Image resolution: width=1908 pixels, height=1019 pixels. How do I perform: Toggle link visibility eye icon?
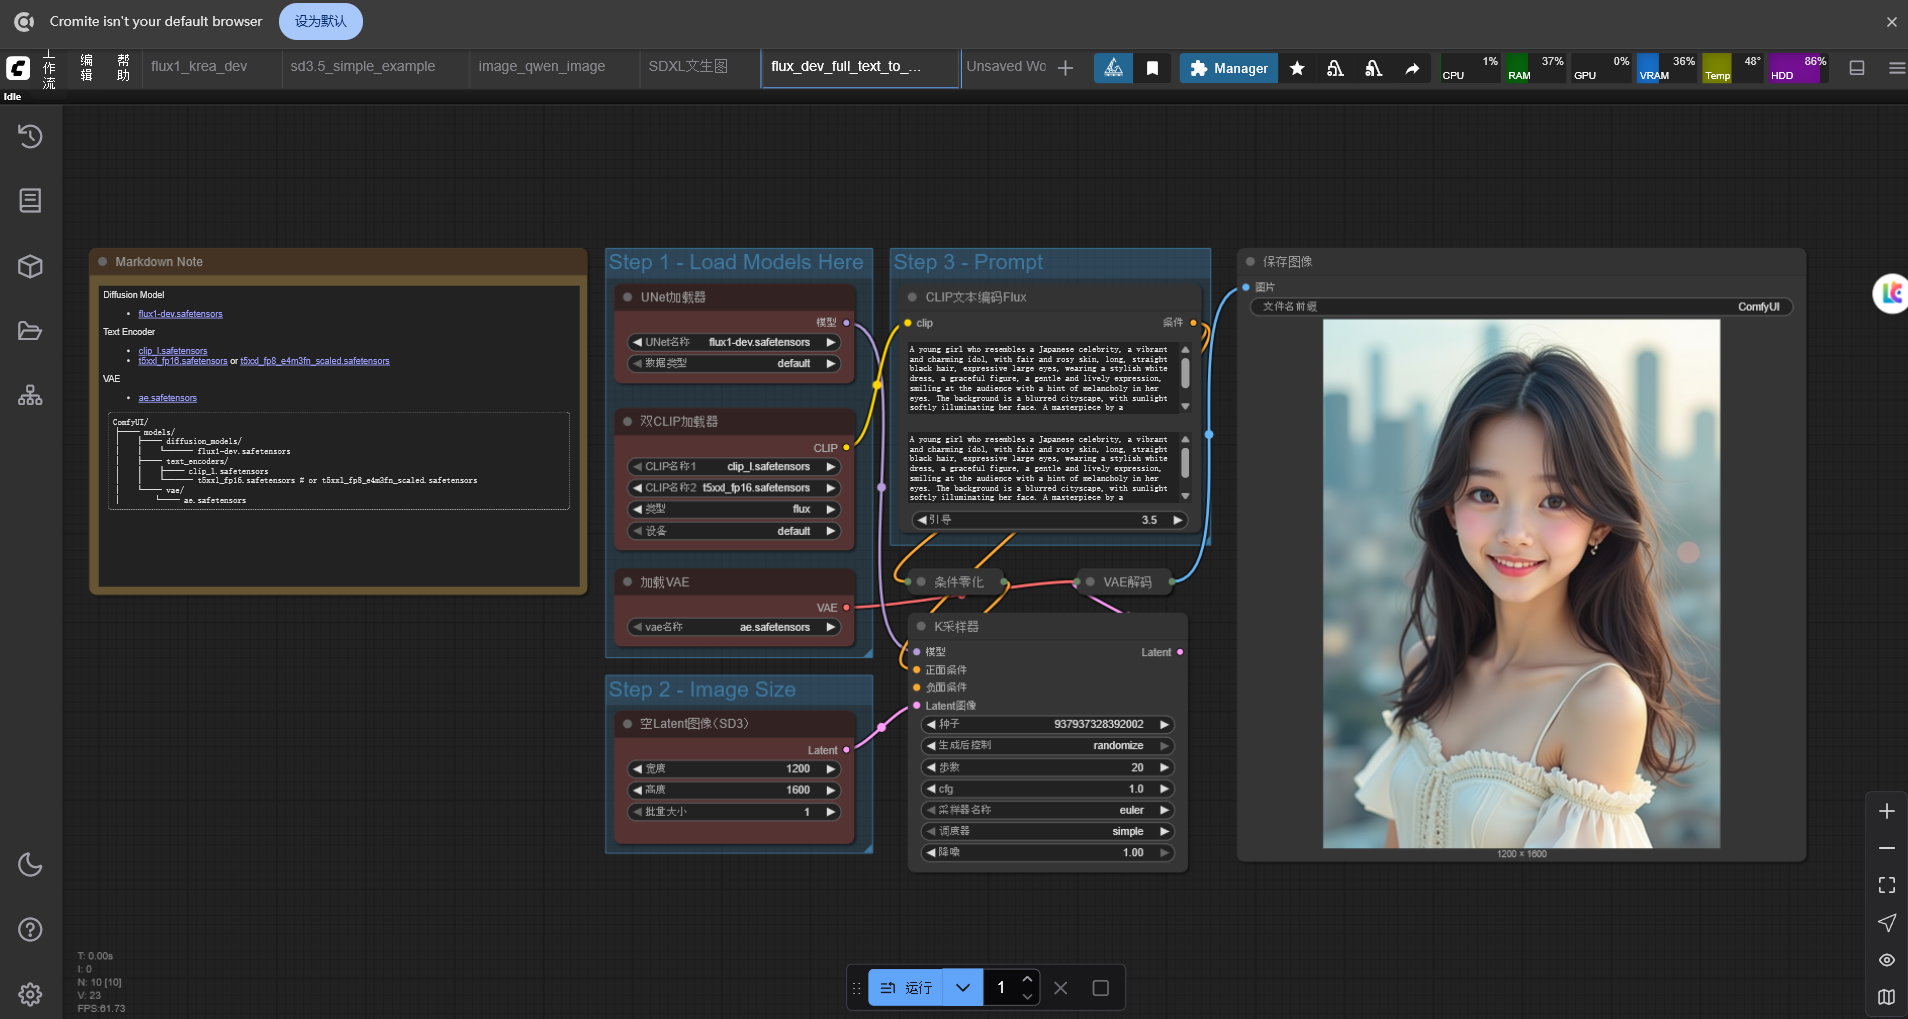point(1887,960)
